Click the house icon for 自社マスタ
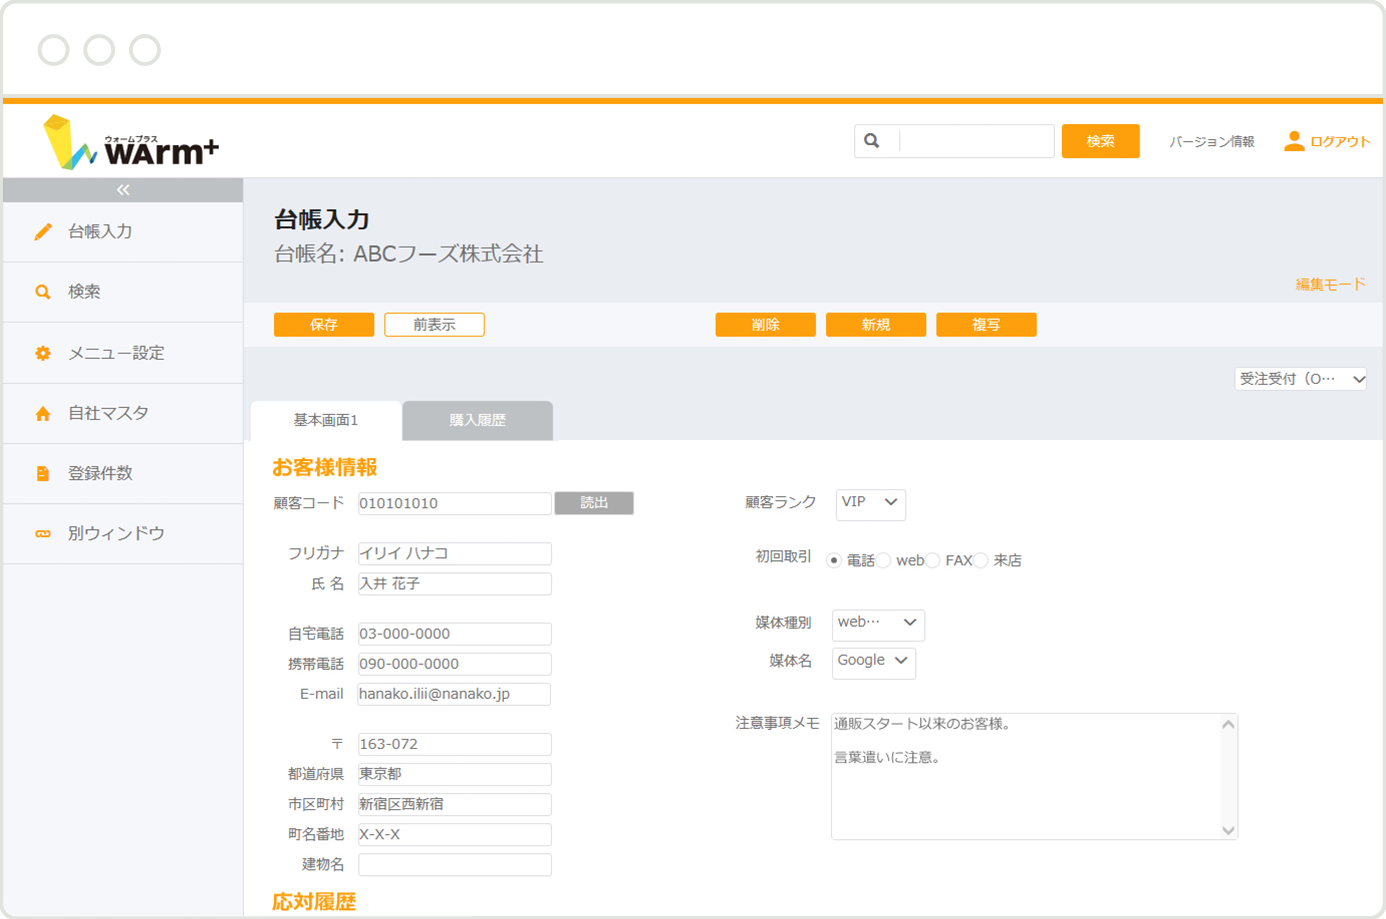 tap(43, 413)
